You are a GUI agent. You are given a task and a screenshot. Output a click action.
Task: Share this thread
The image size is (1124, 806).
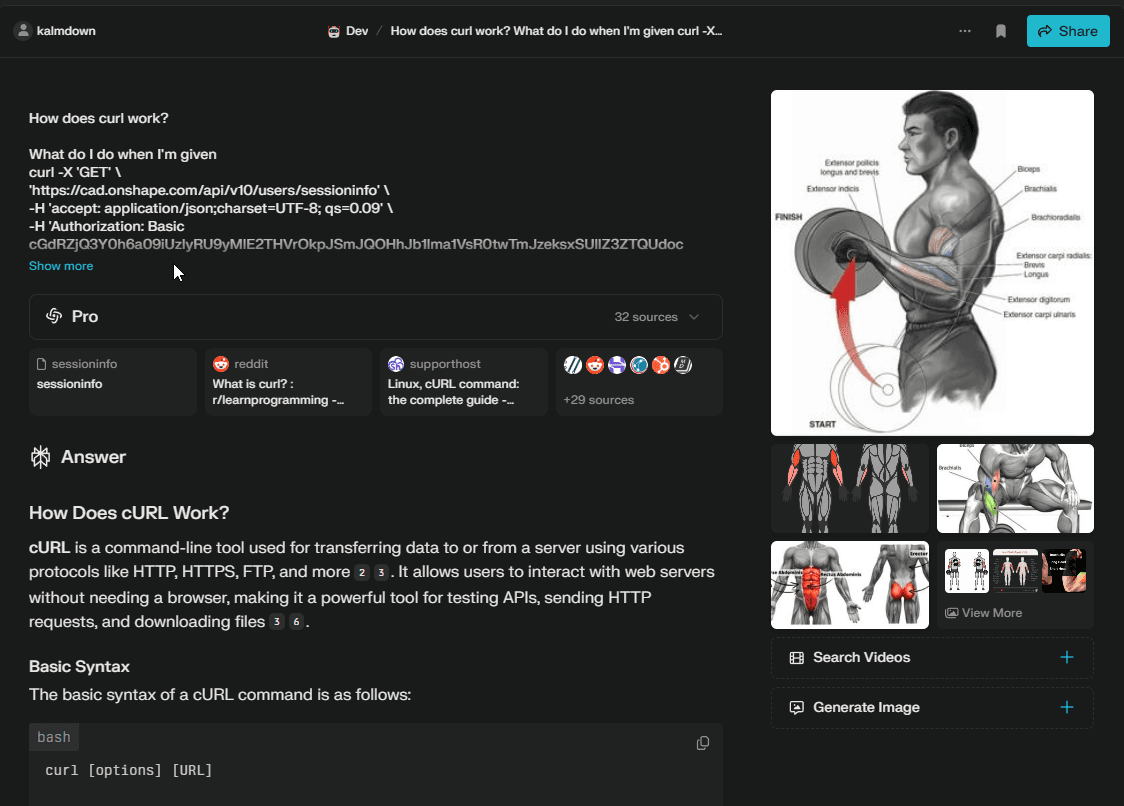point(1068,31)
